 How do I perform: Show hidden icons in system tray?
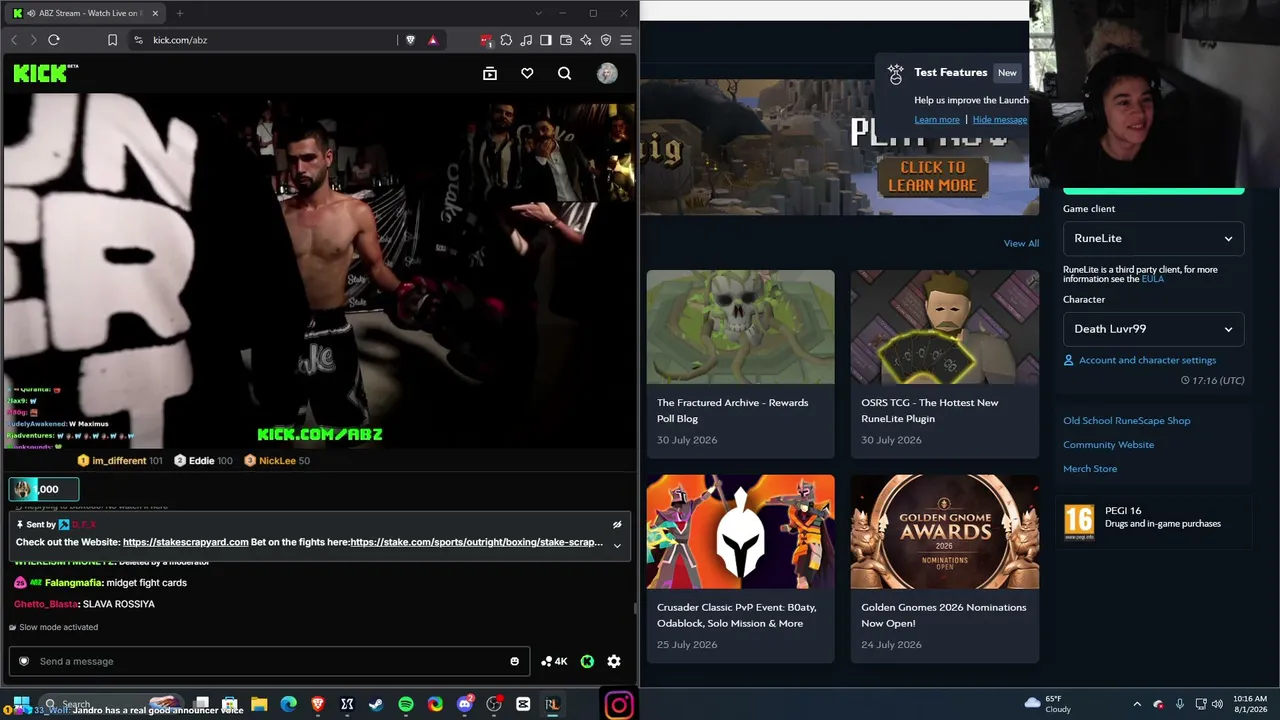tap(1137, 704)
